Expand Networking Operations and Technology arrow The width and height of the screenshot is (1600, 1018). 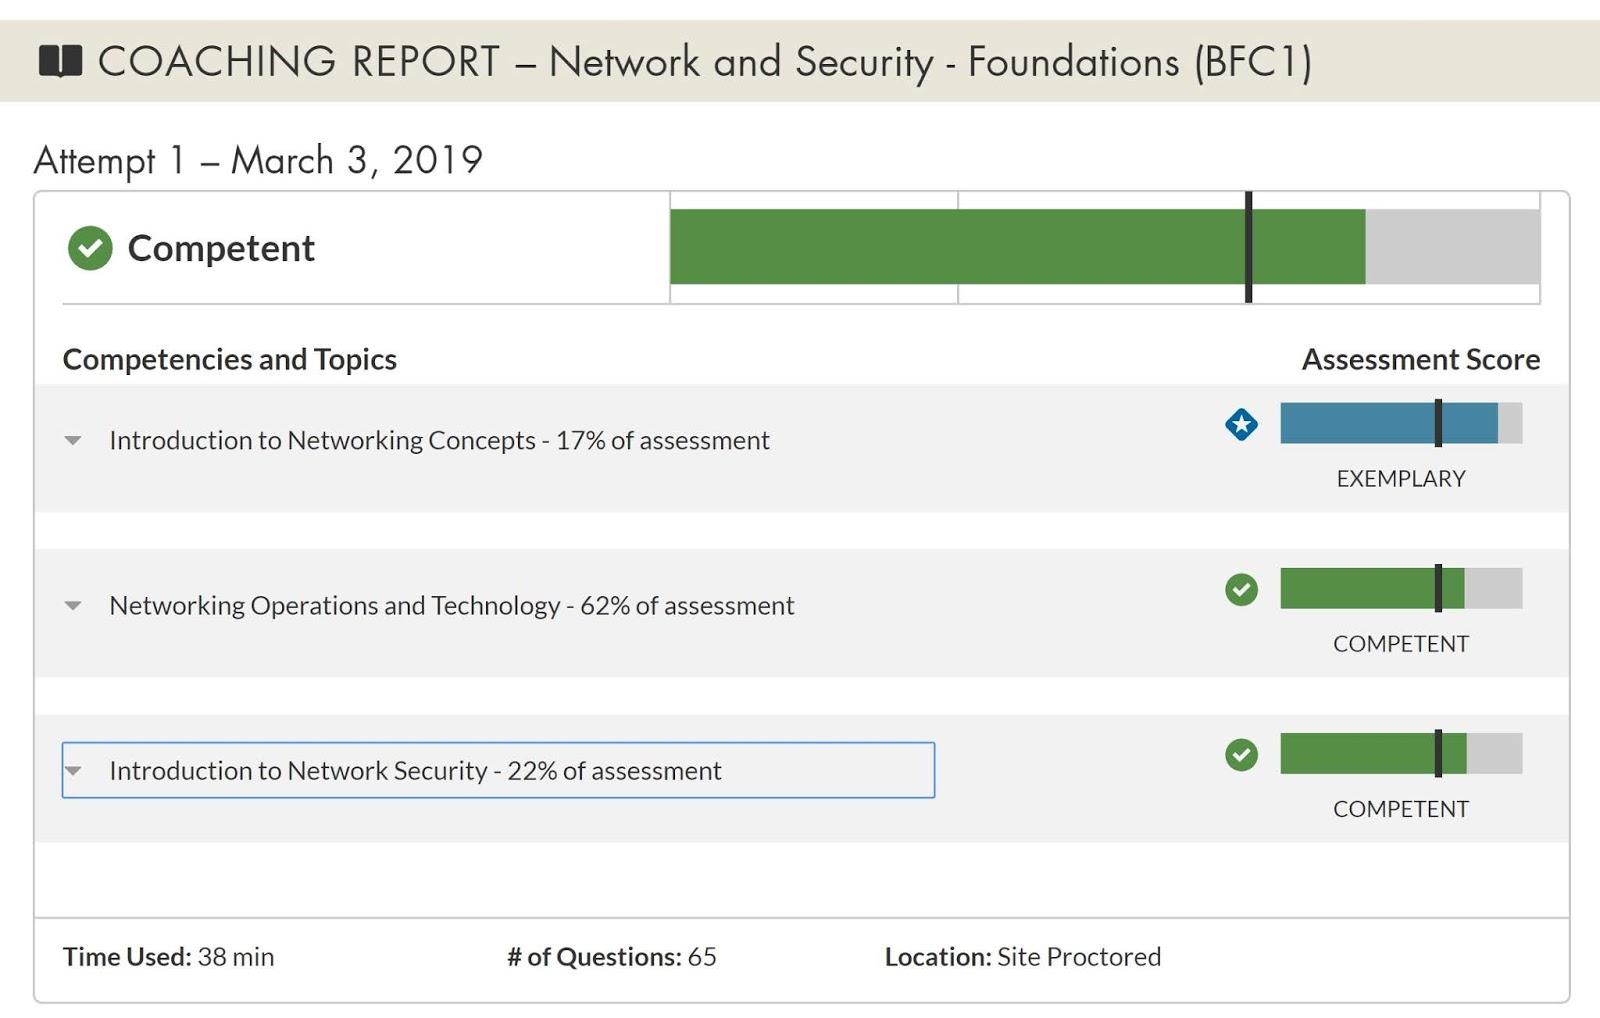(73, 606)
